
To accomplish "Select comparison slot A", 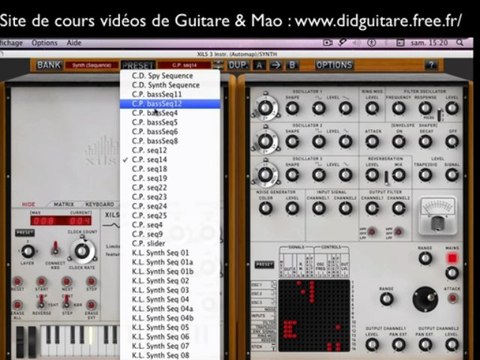I will 259,65.
